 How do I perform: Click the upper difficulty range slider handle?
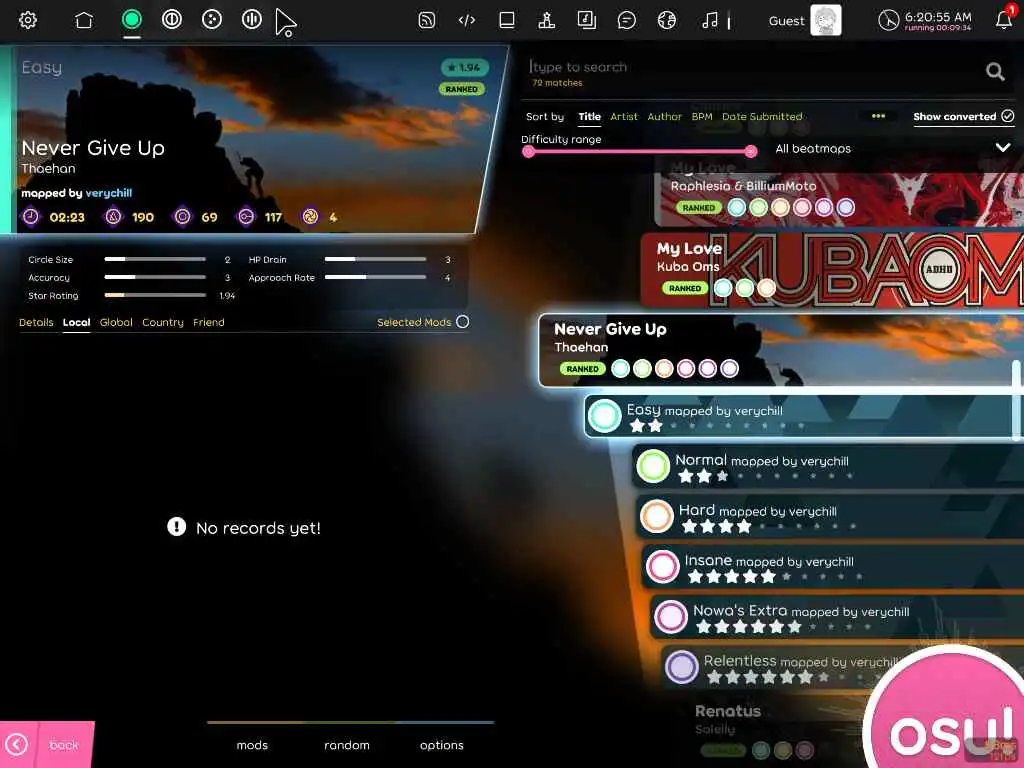(751, 152)
